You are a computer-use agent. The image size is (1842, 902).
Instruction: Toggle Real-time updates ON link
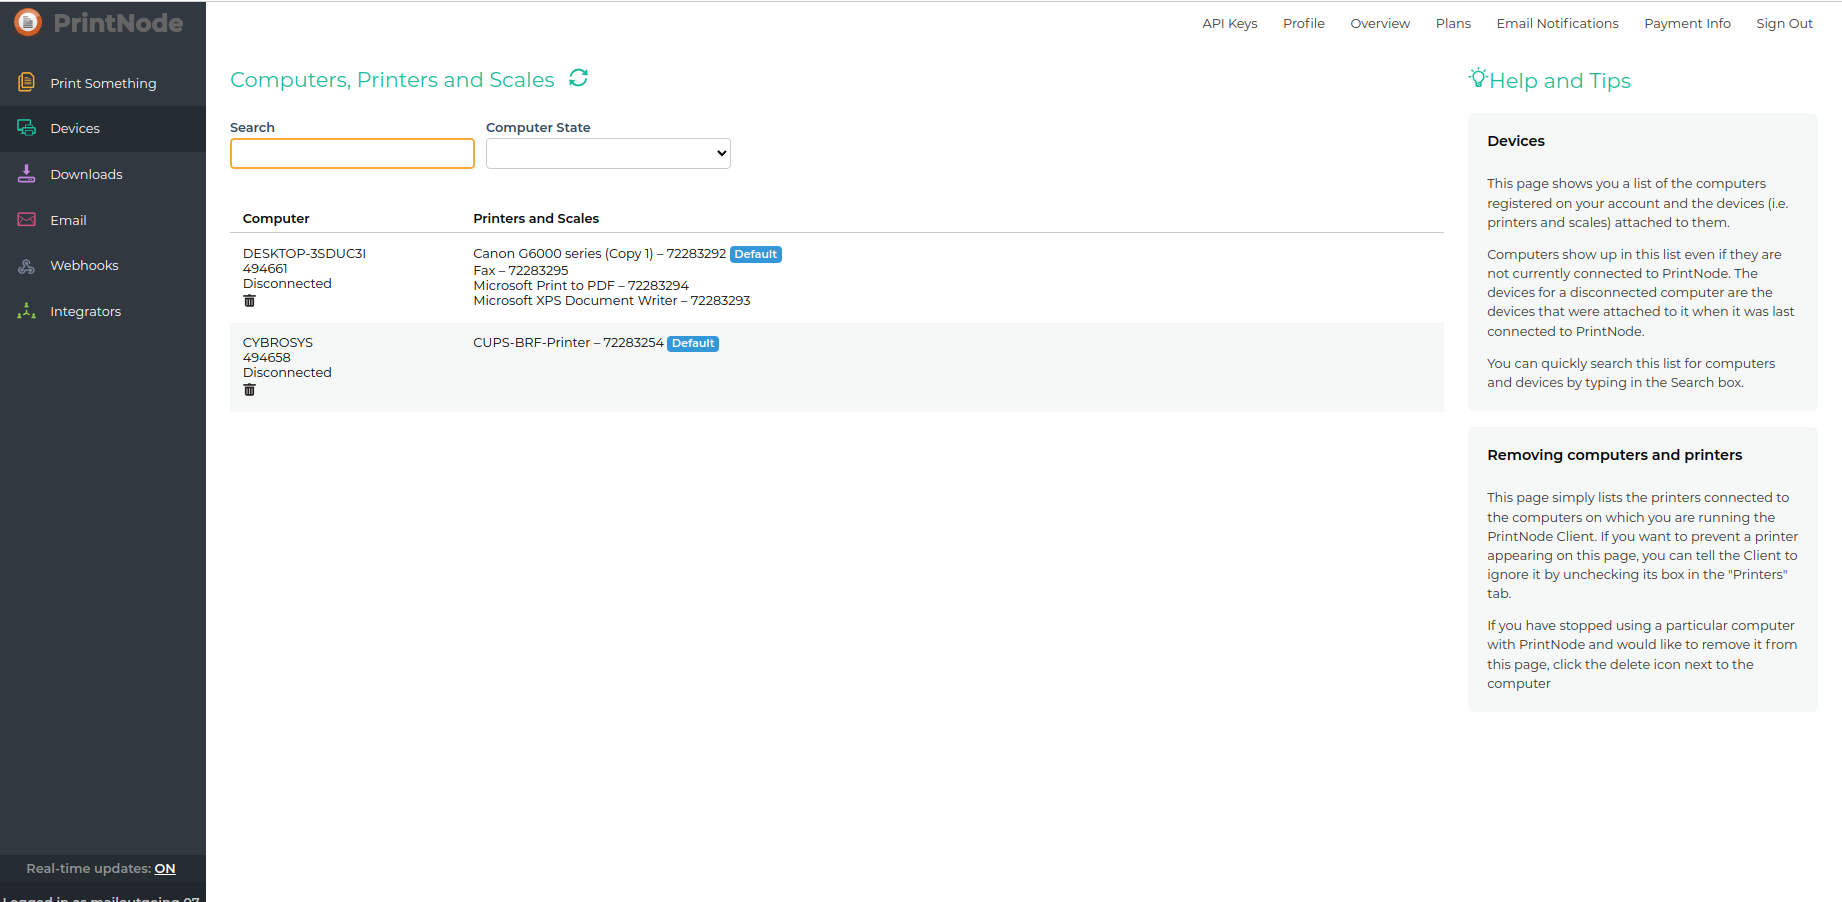point(165,869)
